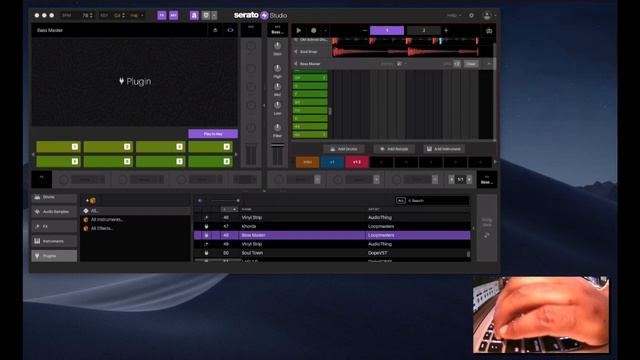Screen dimensions: 640x360
Task: Toggle the plugin window eye icon
Action: [x=230, y=30]
